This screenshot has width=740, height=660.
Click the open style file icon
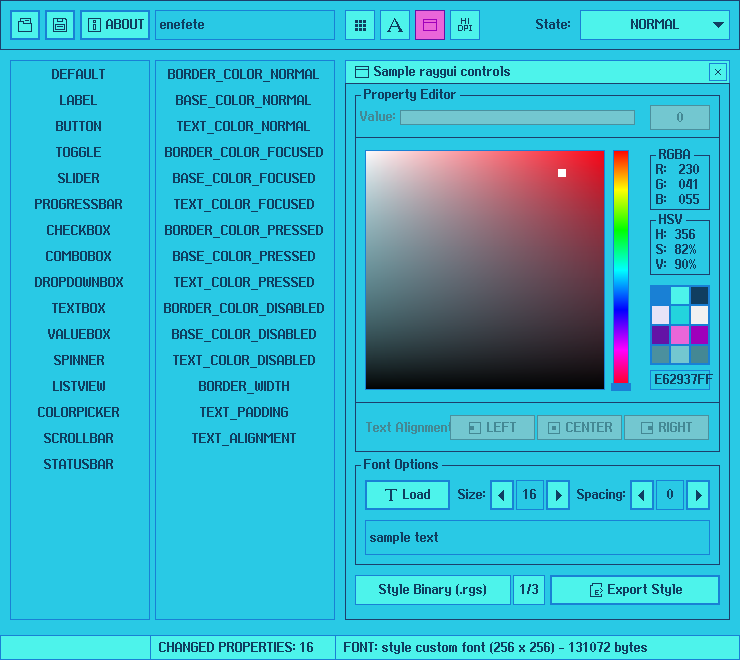coord(25,25)
